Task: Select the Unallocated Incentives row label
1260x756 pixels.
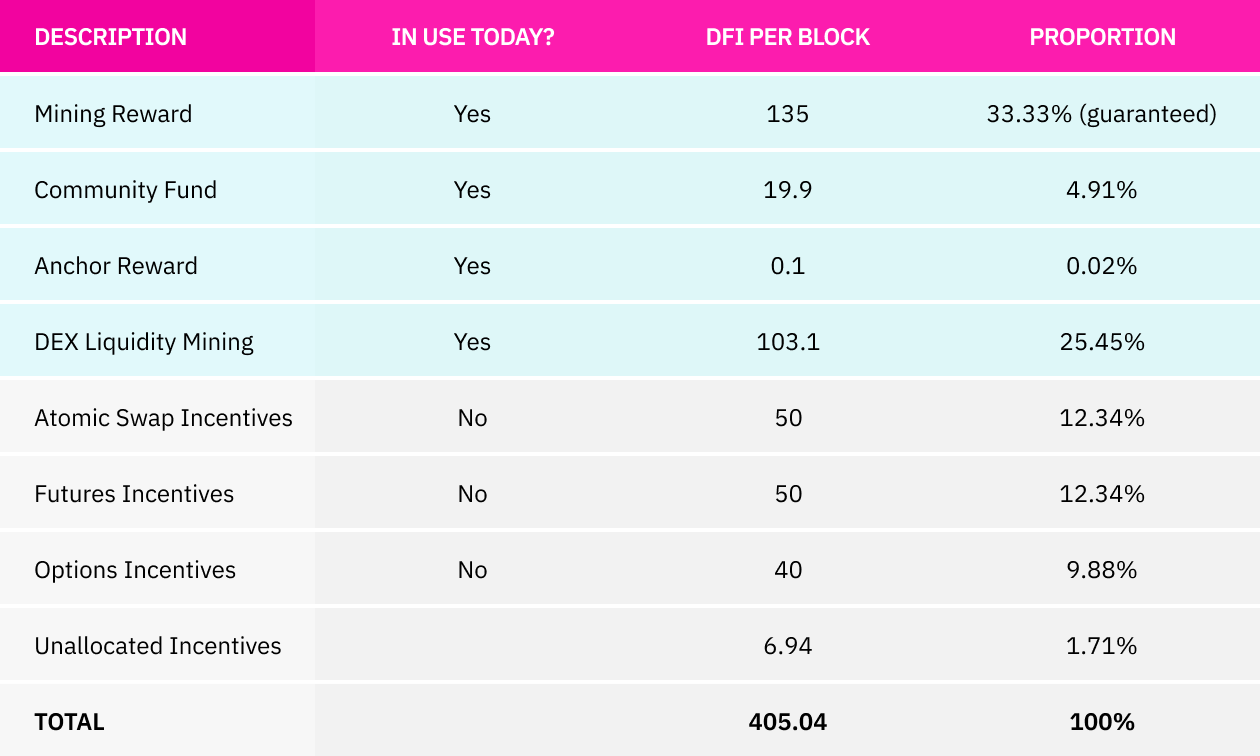Action: pos(158,646)
